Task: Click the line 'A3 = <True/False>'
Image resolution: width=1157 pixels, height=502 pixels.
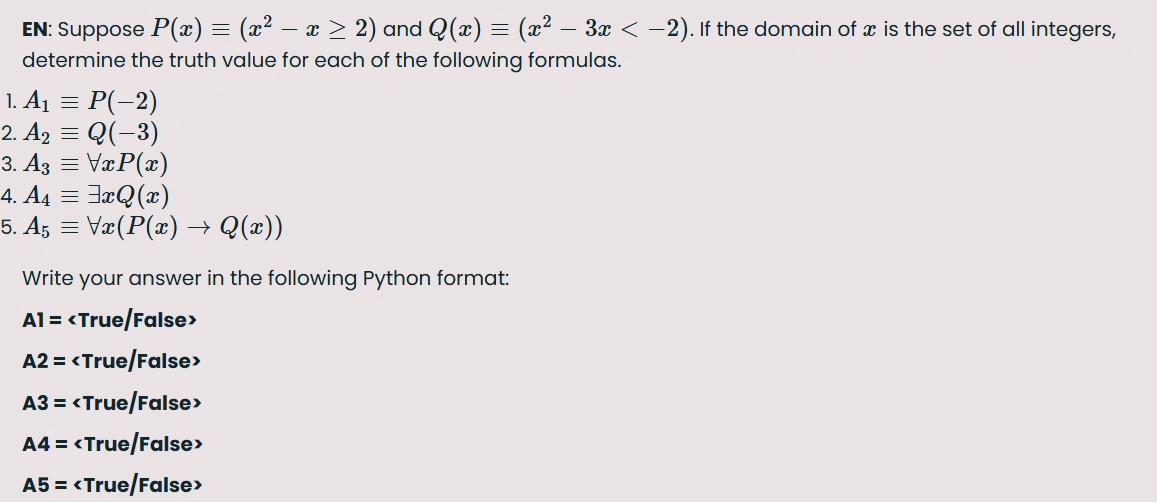Action: 111,403
